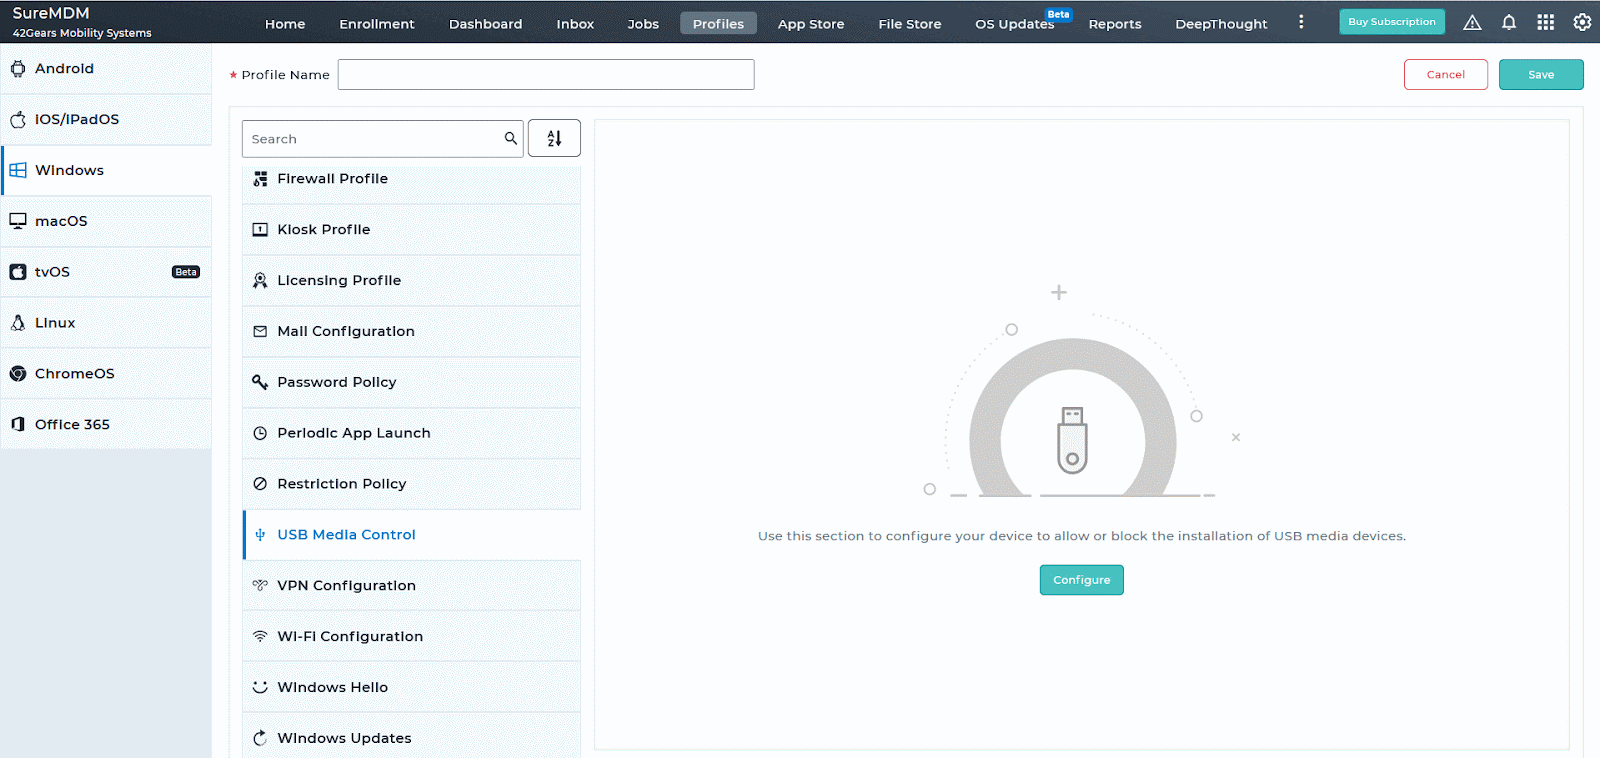Select the Wi-Fi Configuration label

(350, 637)
